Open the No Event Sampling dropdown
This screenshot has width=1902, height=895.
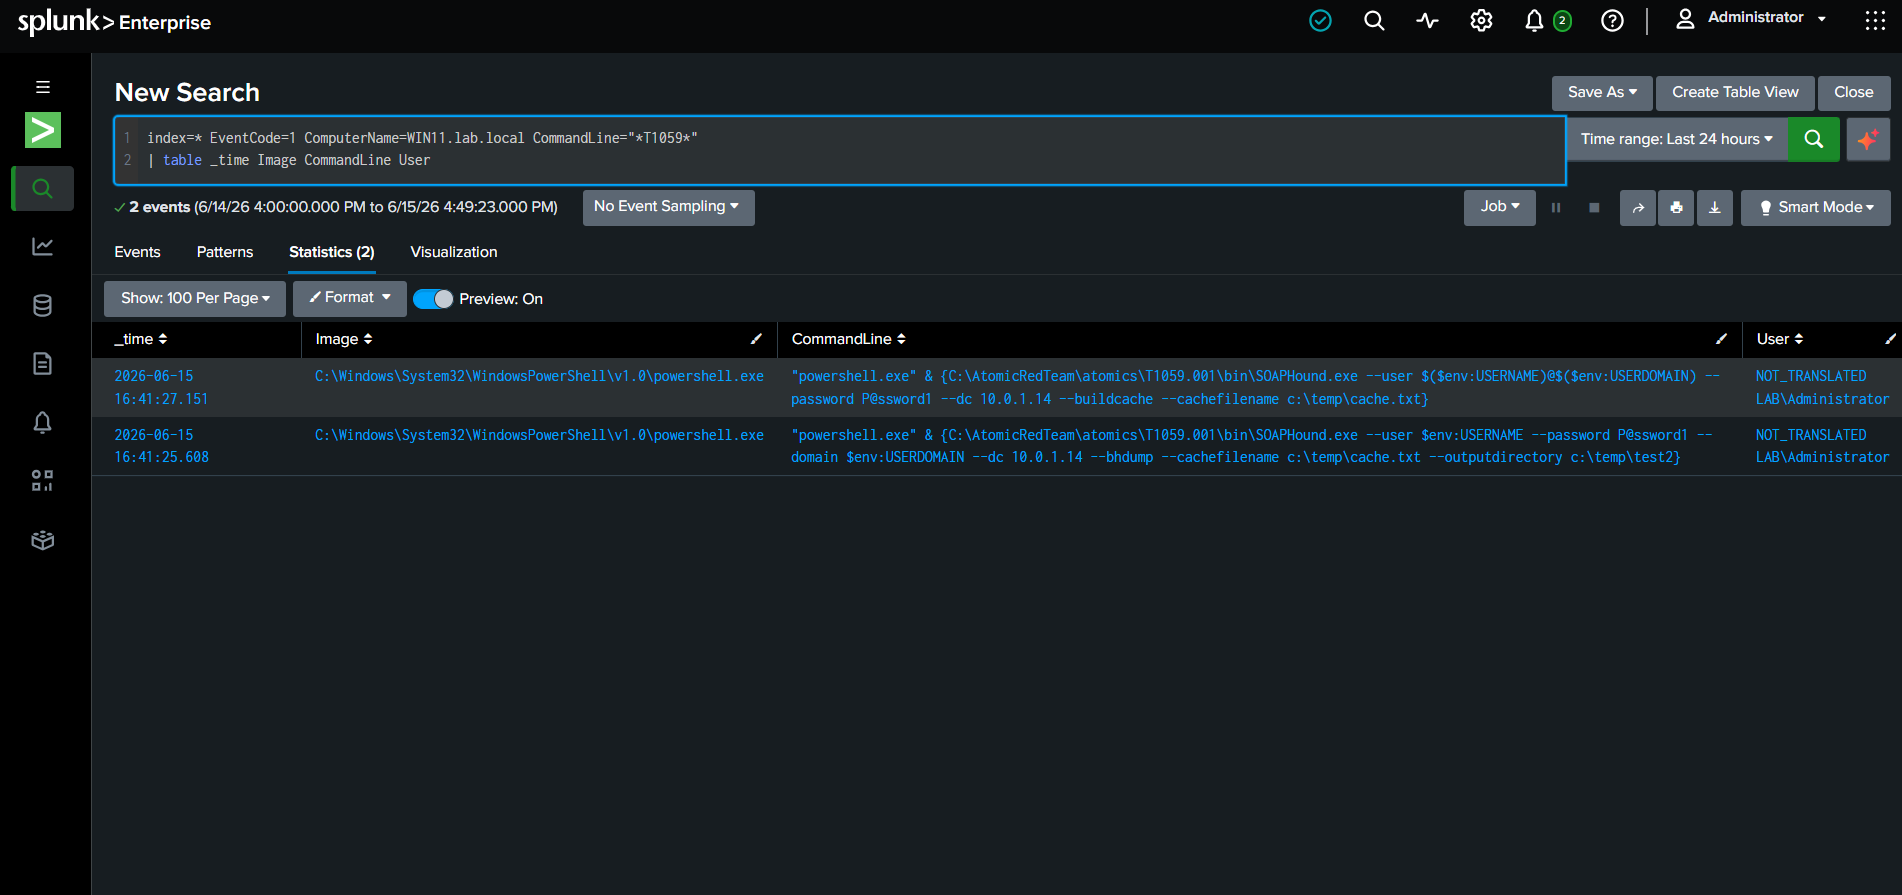tap(668, 207)
